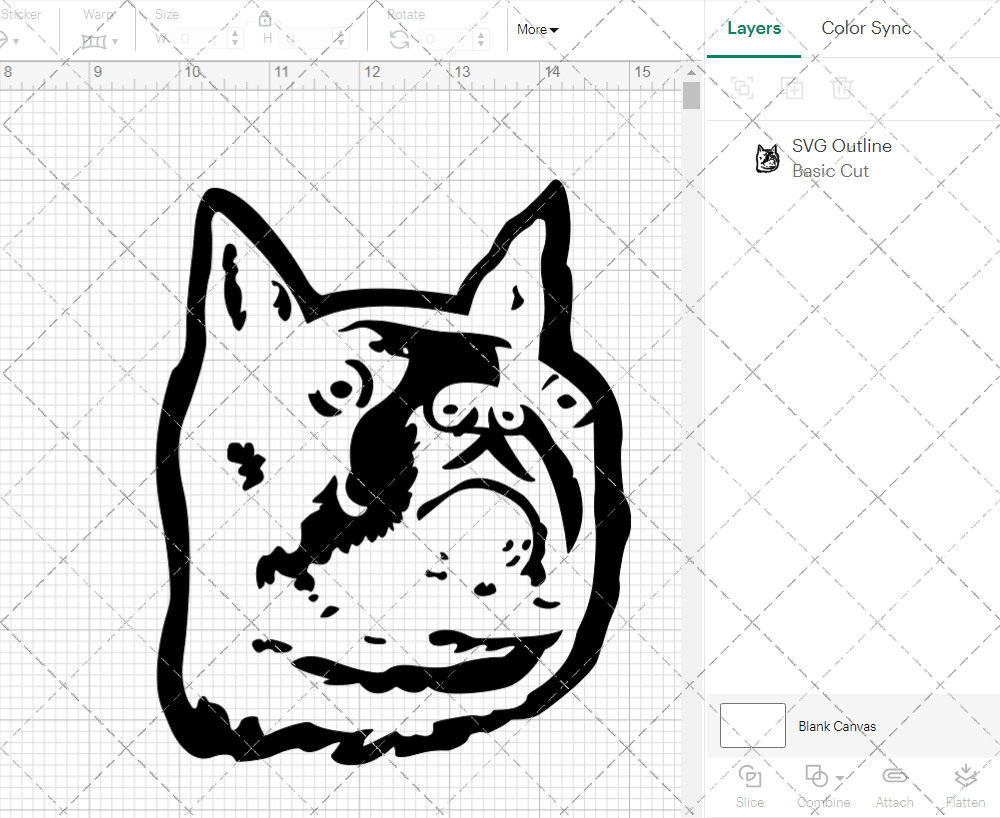Click the Group layers icon
Screen dimensions: 1000x818
pyautogui.click(x=742, y=88)
